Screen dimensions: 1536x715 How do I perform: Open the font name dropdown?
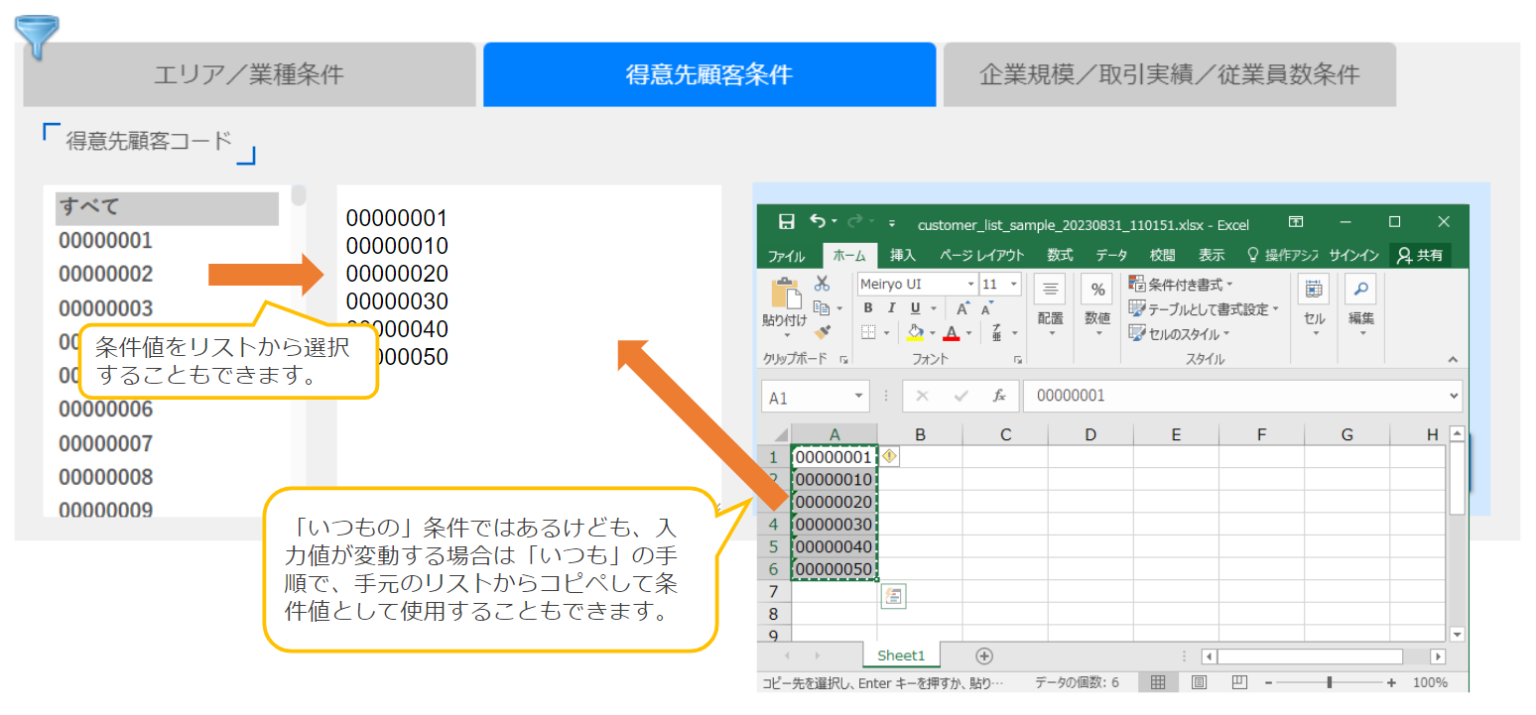(x=970, y=284)
